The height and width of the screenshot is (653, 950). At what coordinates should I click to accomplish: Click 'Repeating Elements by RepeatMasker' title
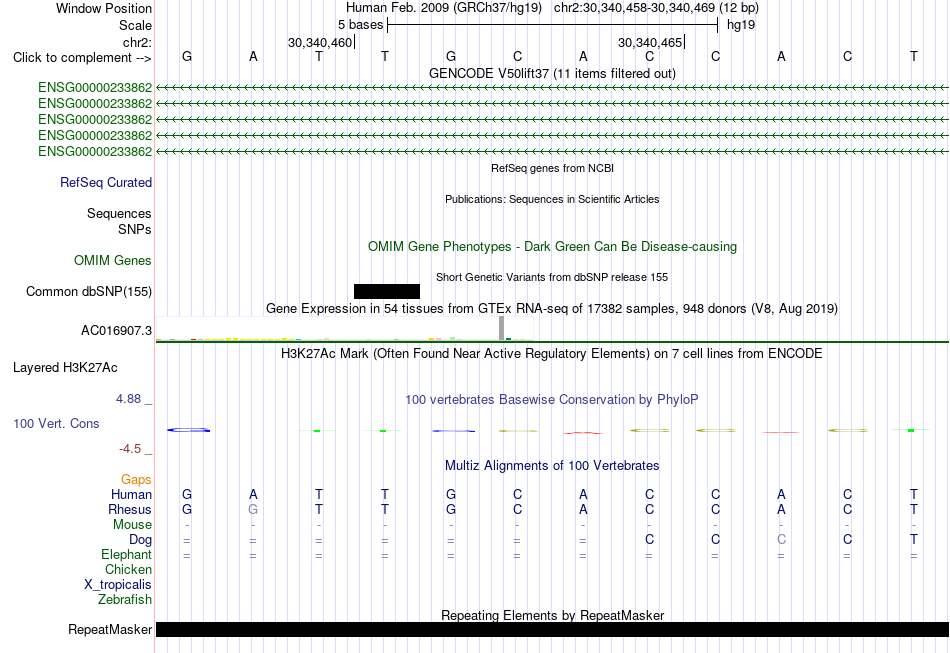552,615
